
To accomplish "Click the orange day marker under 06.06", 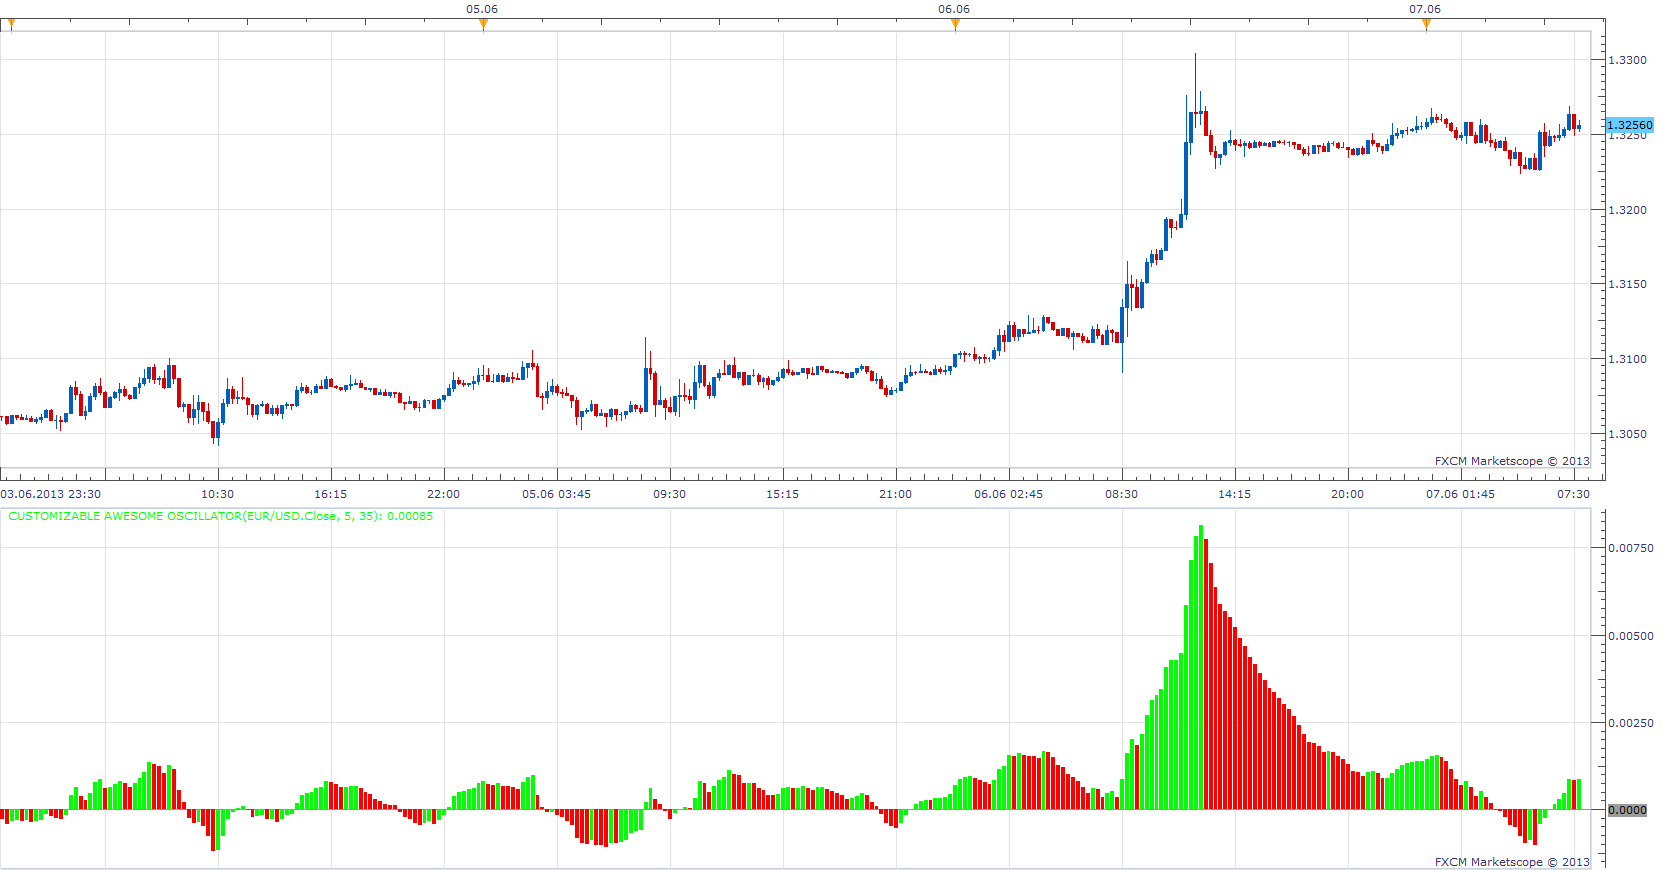I will pos(955,25).
